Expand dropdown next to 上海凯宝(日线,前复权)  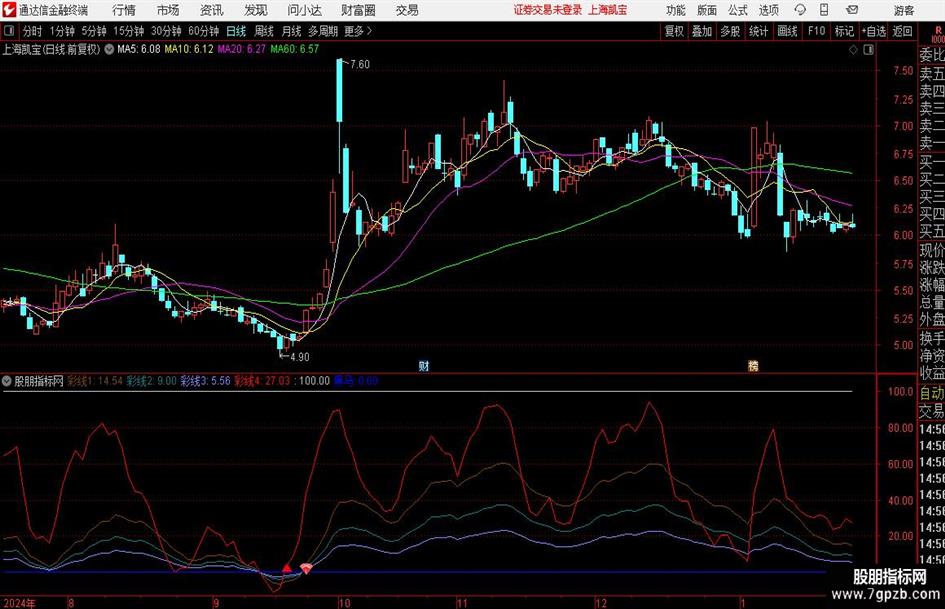[x=109, y=49]
